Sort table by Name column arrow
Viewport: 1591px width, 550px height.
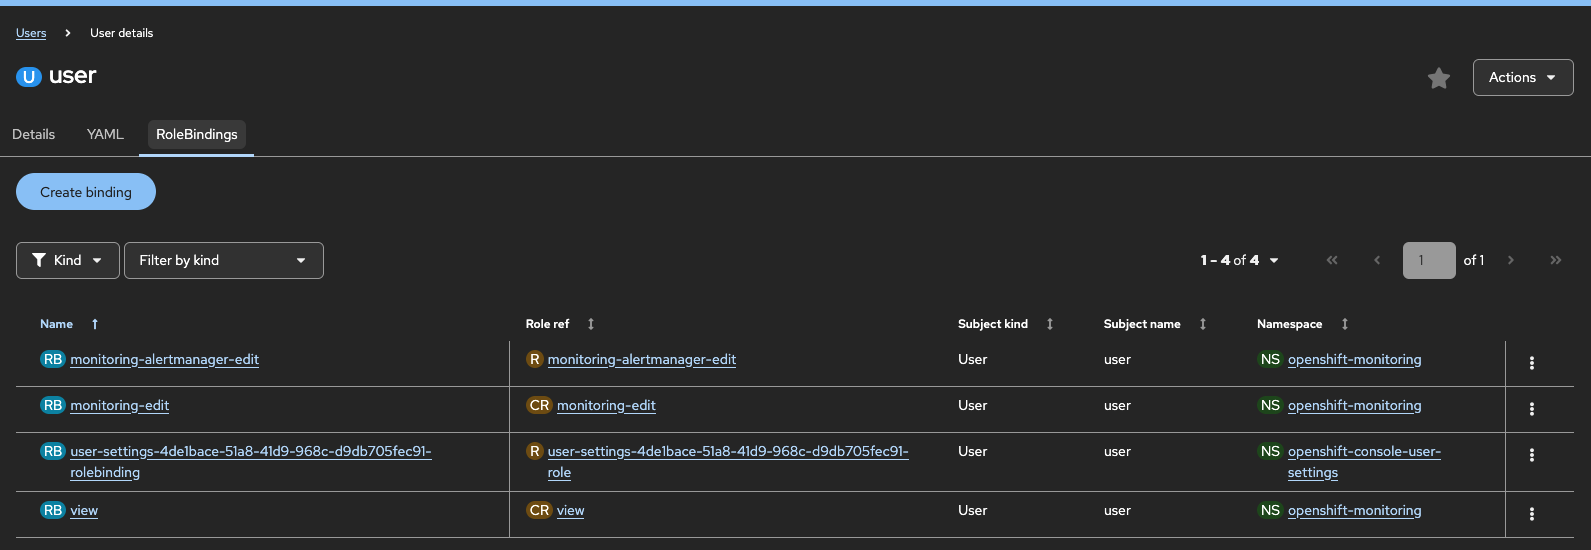pyautogui.click(x=95, y=324)
